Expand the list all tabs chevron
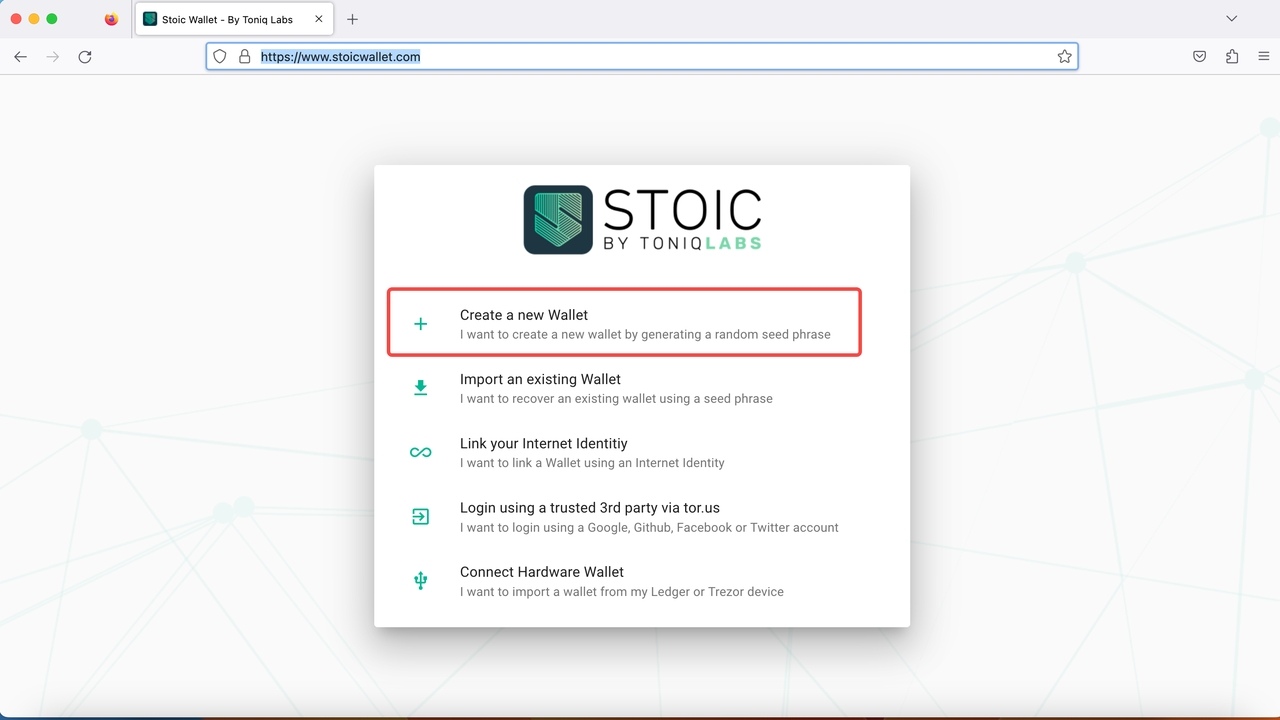The width and height of the screenshot is (1280, 720). [x=1232, y=19]
